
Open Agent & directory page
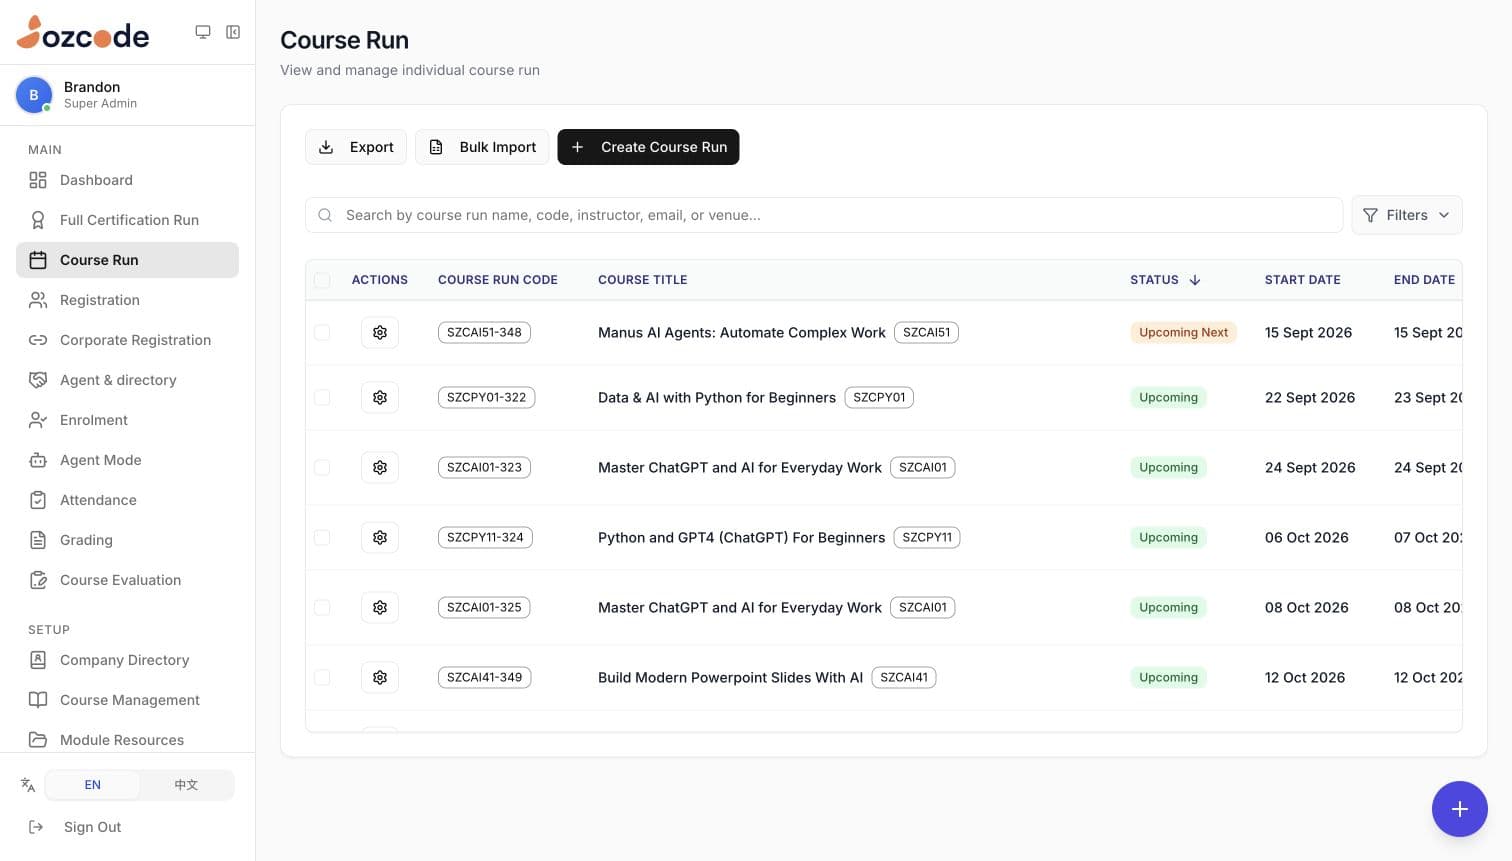tap(127, 380)
